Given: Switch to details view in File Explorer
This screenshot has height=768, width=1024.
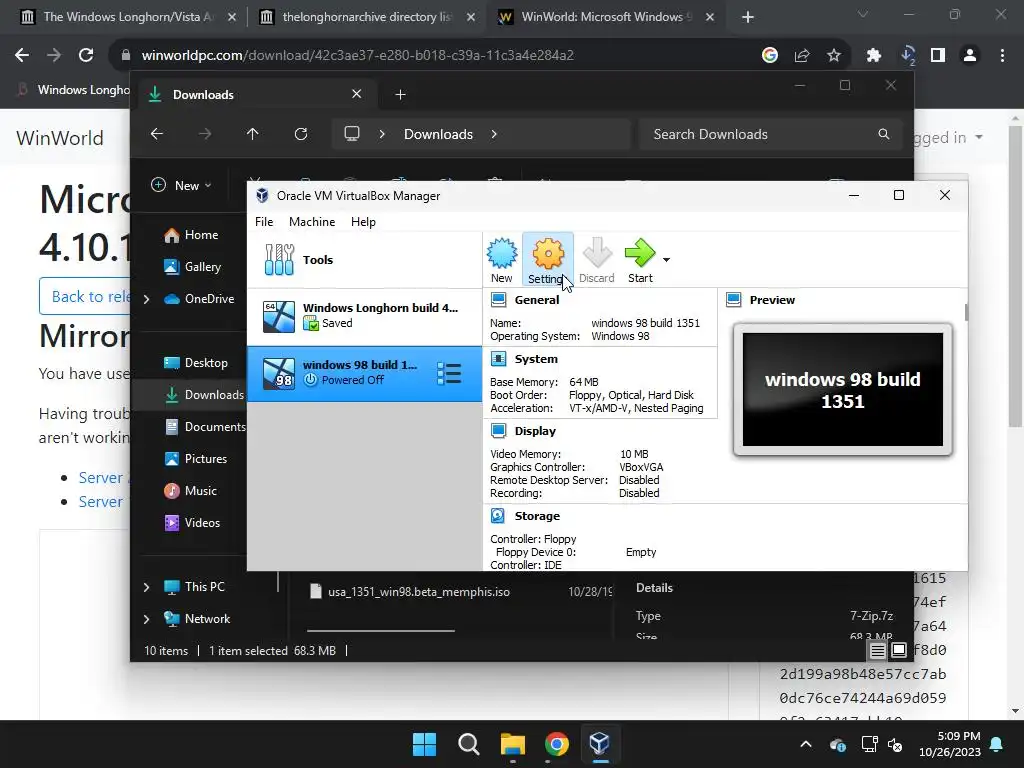Looking at the screenshot, I should pyautogui.click(x=877, y=650).
